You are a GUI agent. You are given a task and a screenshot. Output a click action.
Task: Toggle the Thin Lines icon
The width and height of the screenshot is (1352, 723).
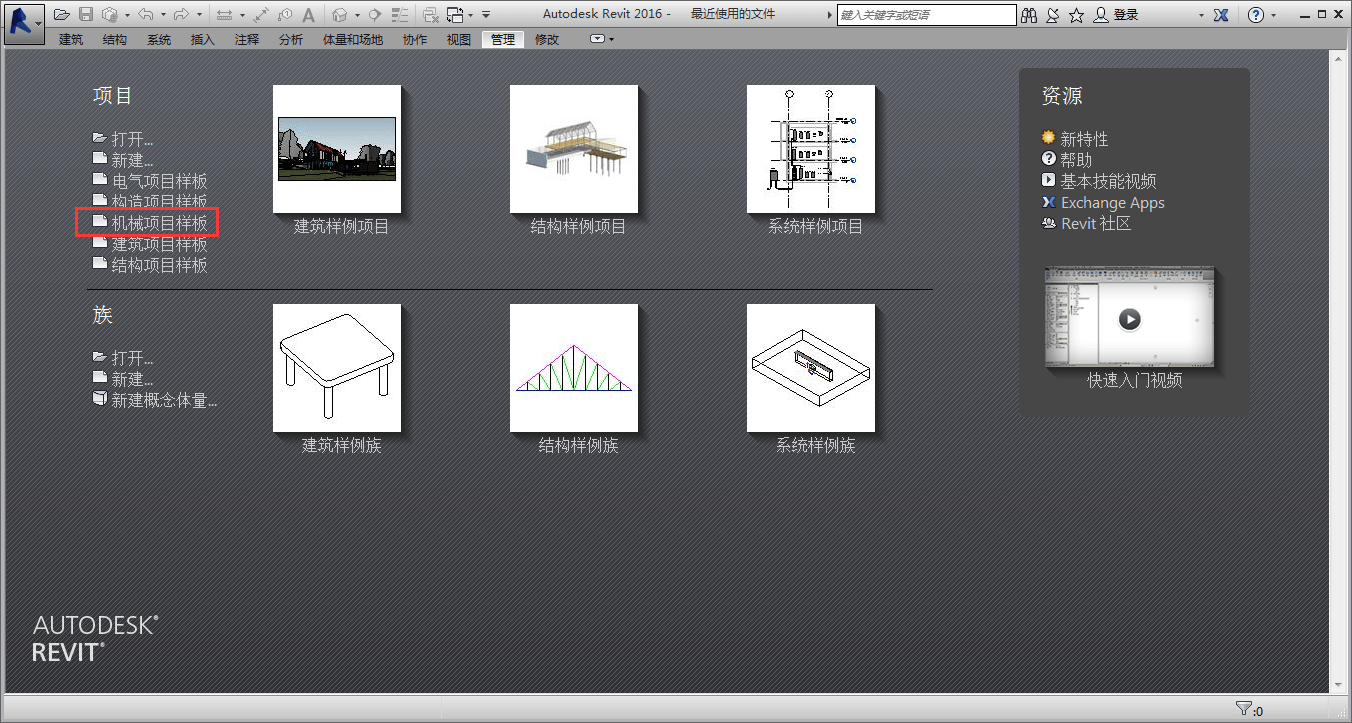(x=400, y=15)
